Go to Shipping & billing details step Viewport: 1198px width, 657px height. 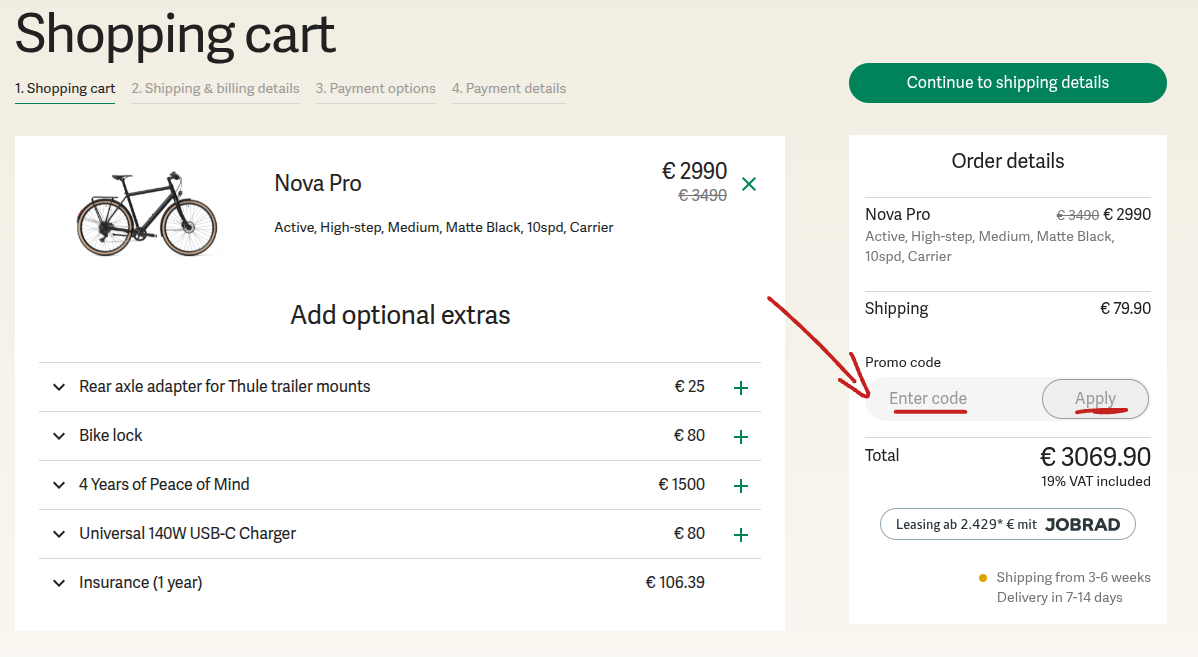click(x=215, y=89)
